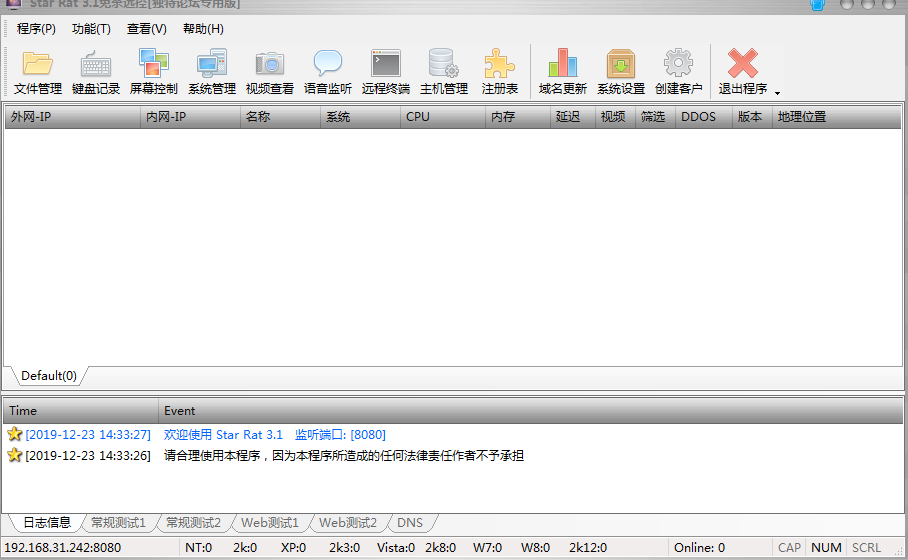The width and height of the screenshot is (908, 560).
Task: Sort by the 外网-IP column header
Action: point(72,116)
